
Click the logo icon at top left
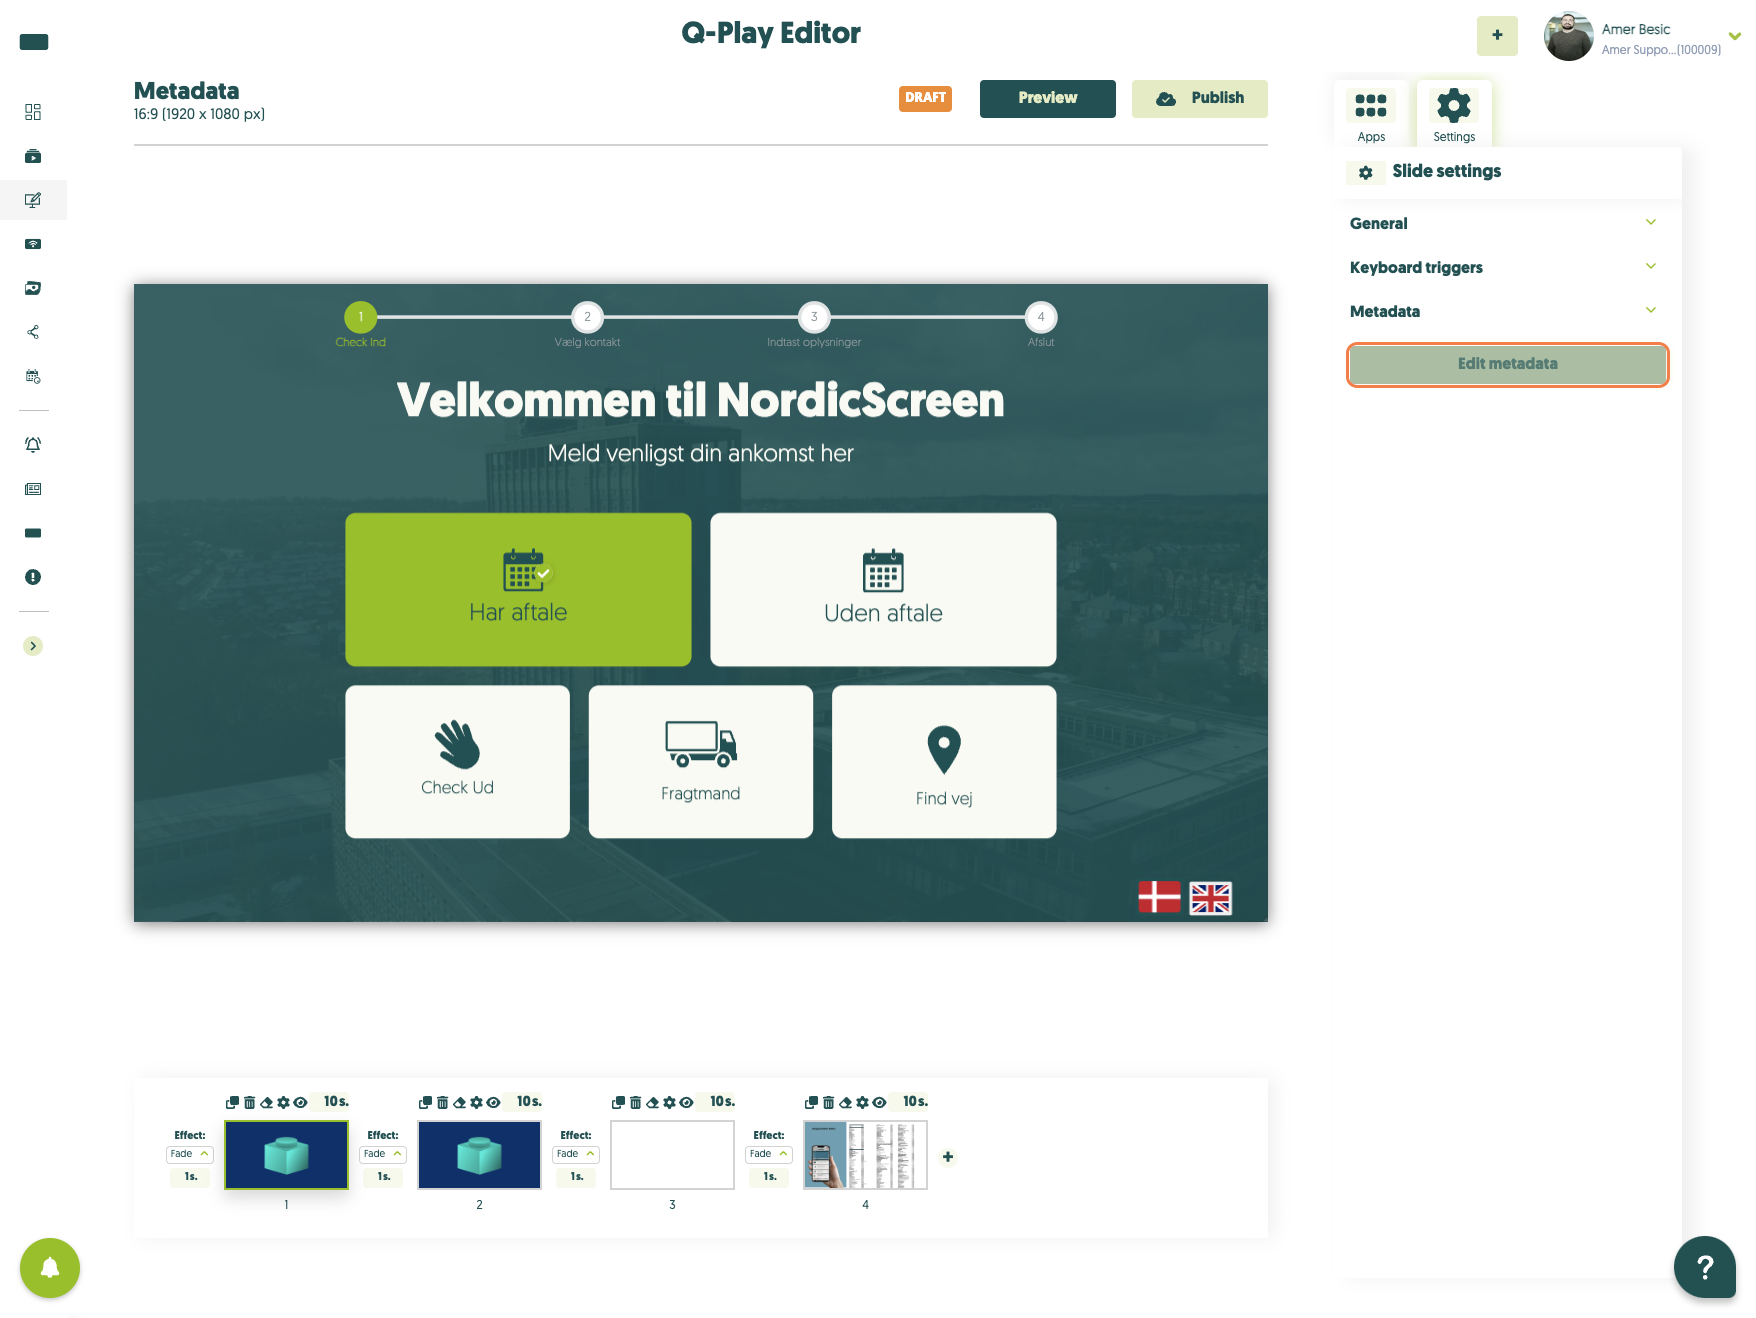(x=34, y=42)
